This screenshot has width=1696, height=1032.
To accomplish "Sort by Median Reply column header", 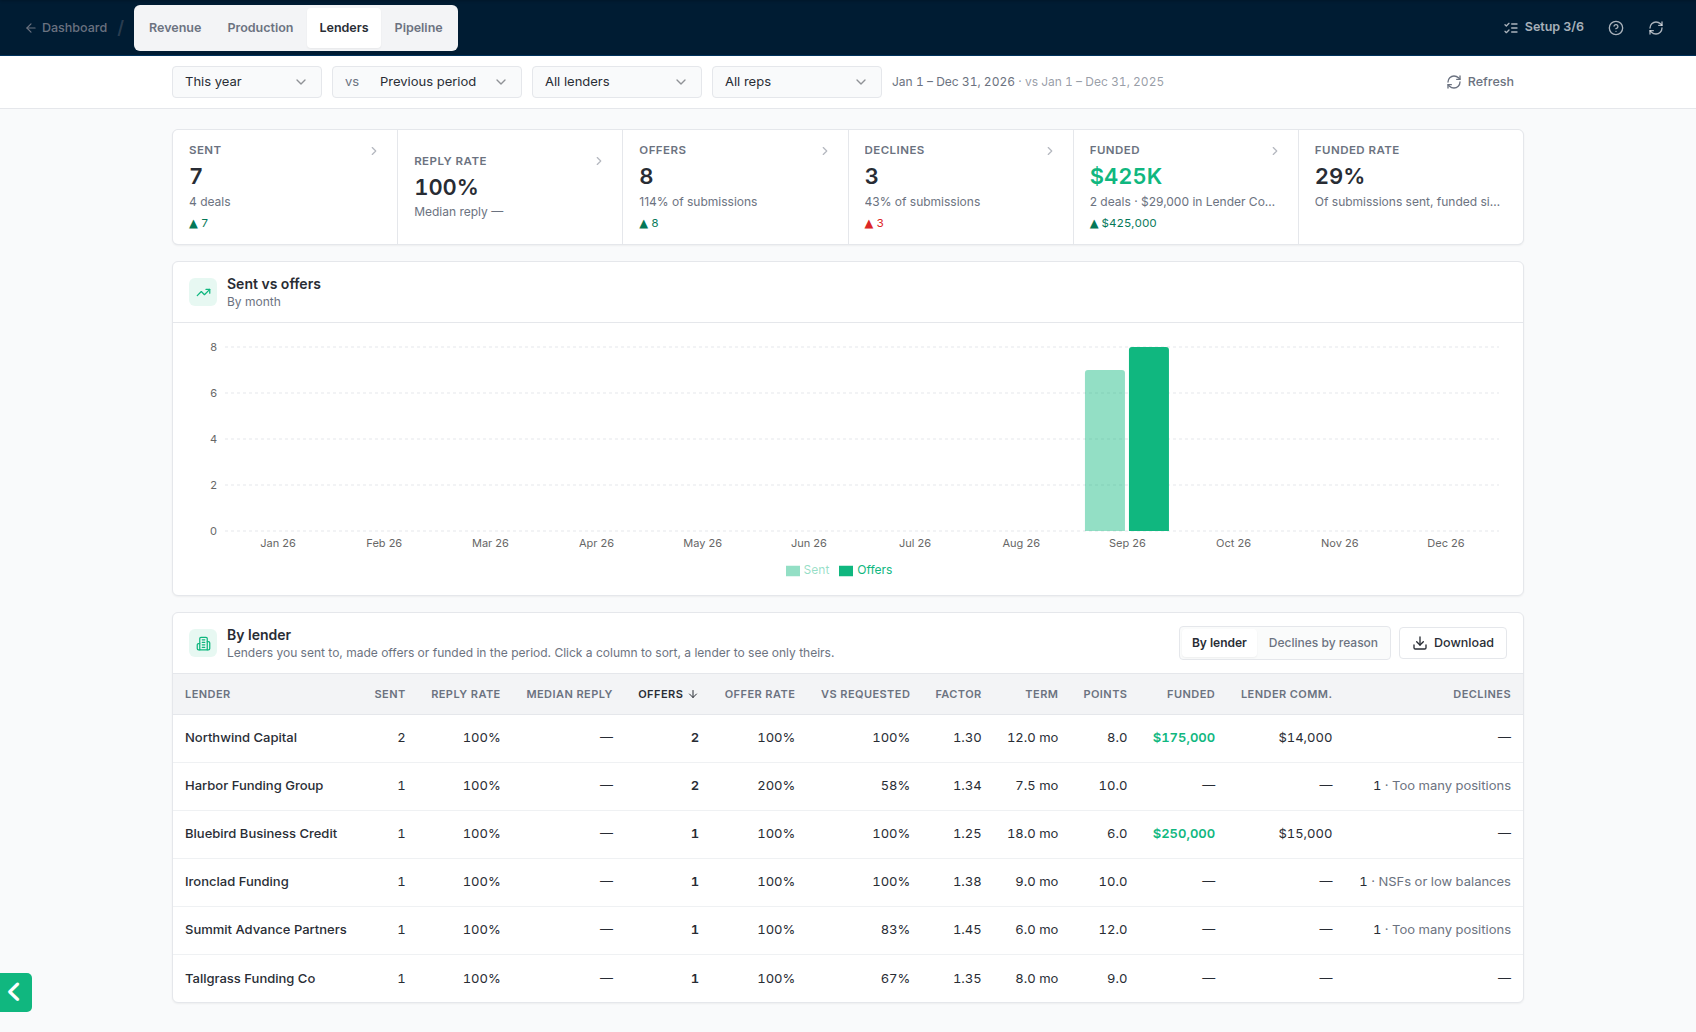I will pyautogui.click(x=569, y=694).
